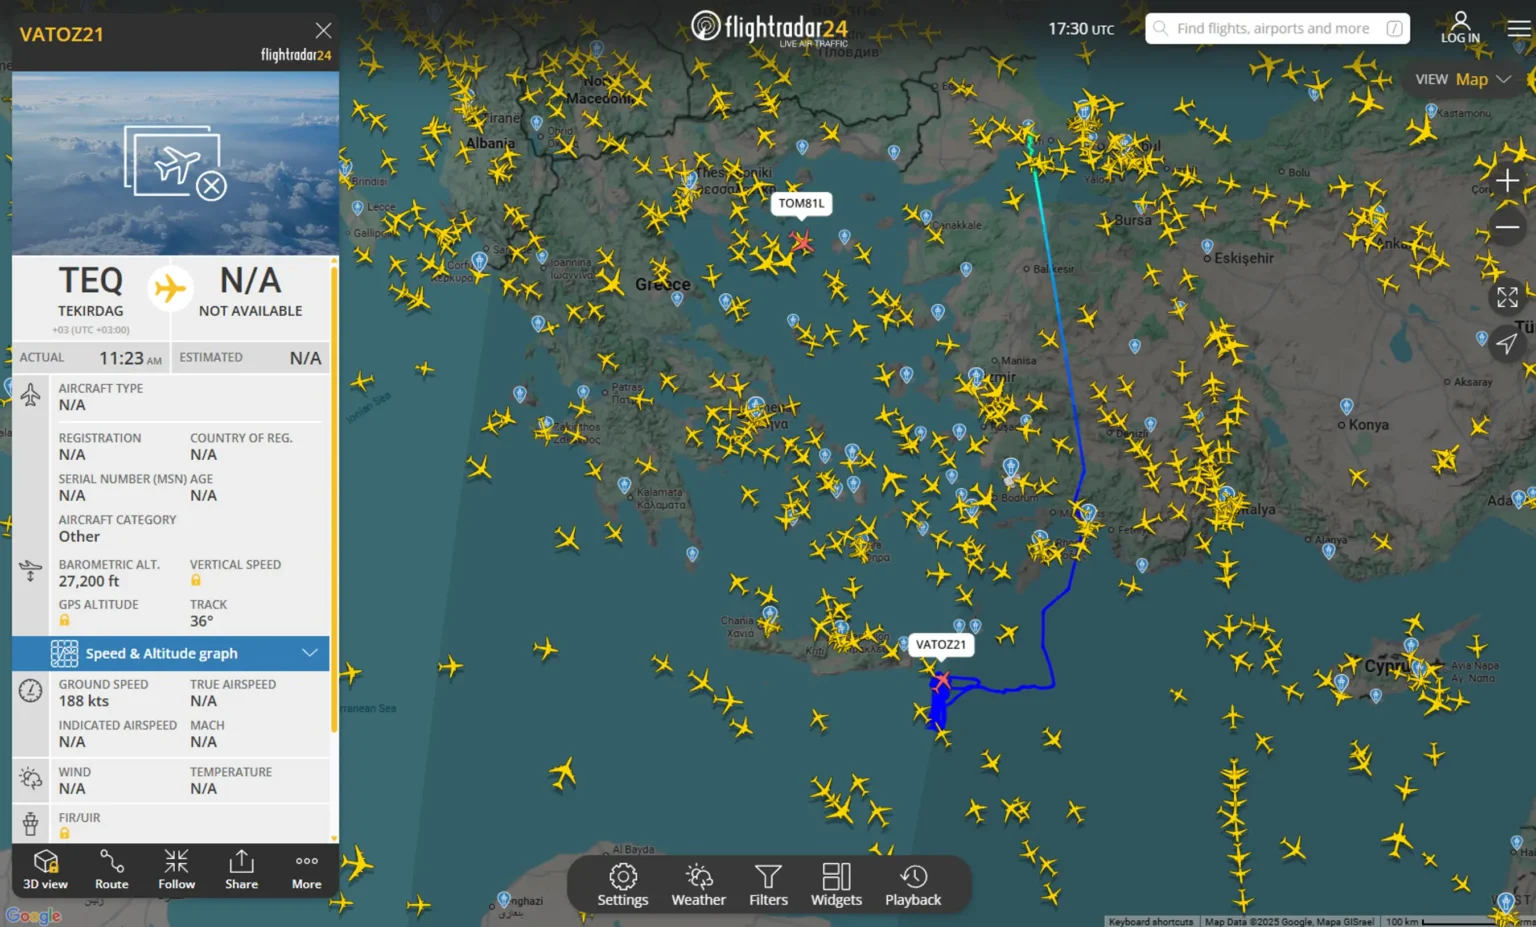This screenshot has width=1536, height=927.
Task: Follow the VATOZ21 aircraft
Action: pyautogui.click(x=176, y=869)
